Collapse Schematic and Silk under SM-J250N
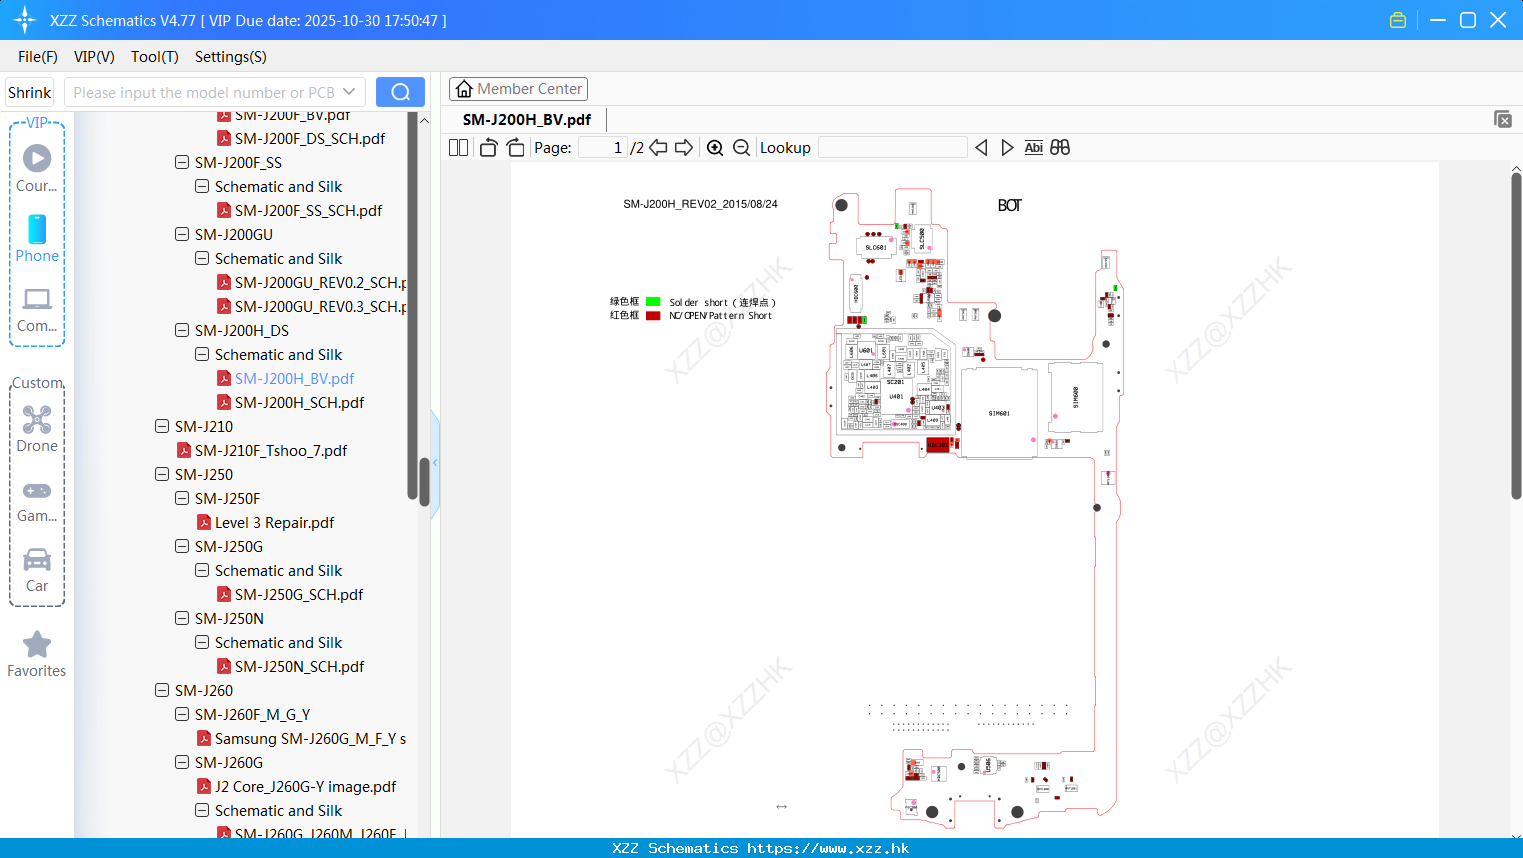Image resolution: width=1523 pixels, height=858 pixels. [202, 642]
